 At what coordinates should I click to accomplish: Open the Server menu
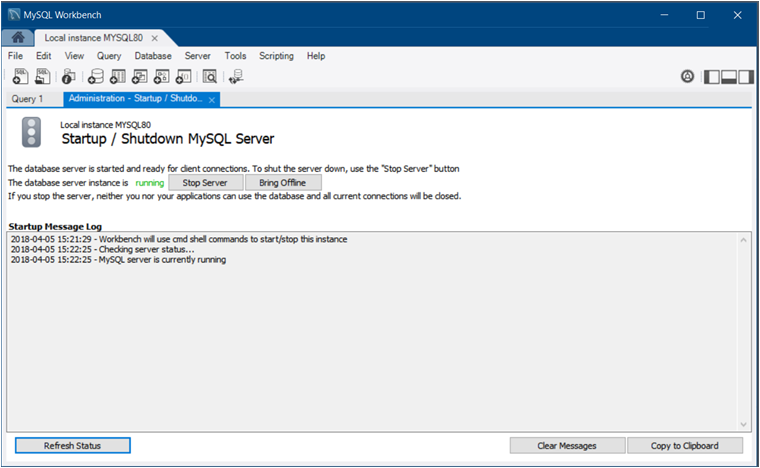(x=198, y=56)
